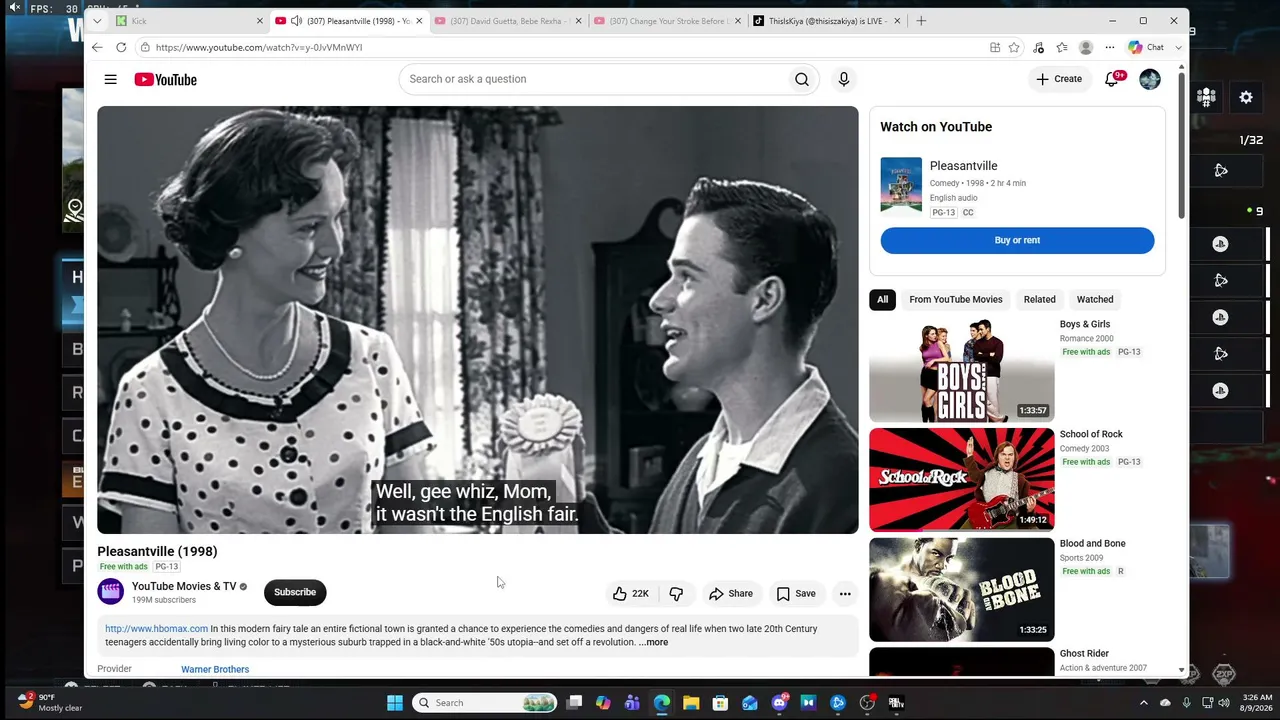This screenshot has width=1280, height=720.
Task: Open the YouTube guide hamburger menu
Action: pyautogui.click(x=111, y=79)
